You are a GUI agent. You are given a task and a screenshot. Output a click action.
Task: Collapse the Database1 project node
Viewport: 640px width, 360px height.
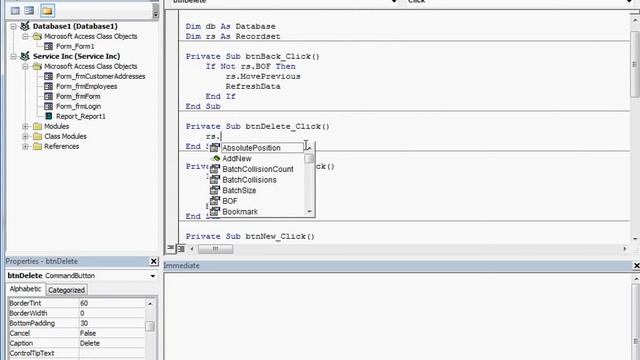13,26
